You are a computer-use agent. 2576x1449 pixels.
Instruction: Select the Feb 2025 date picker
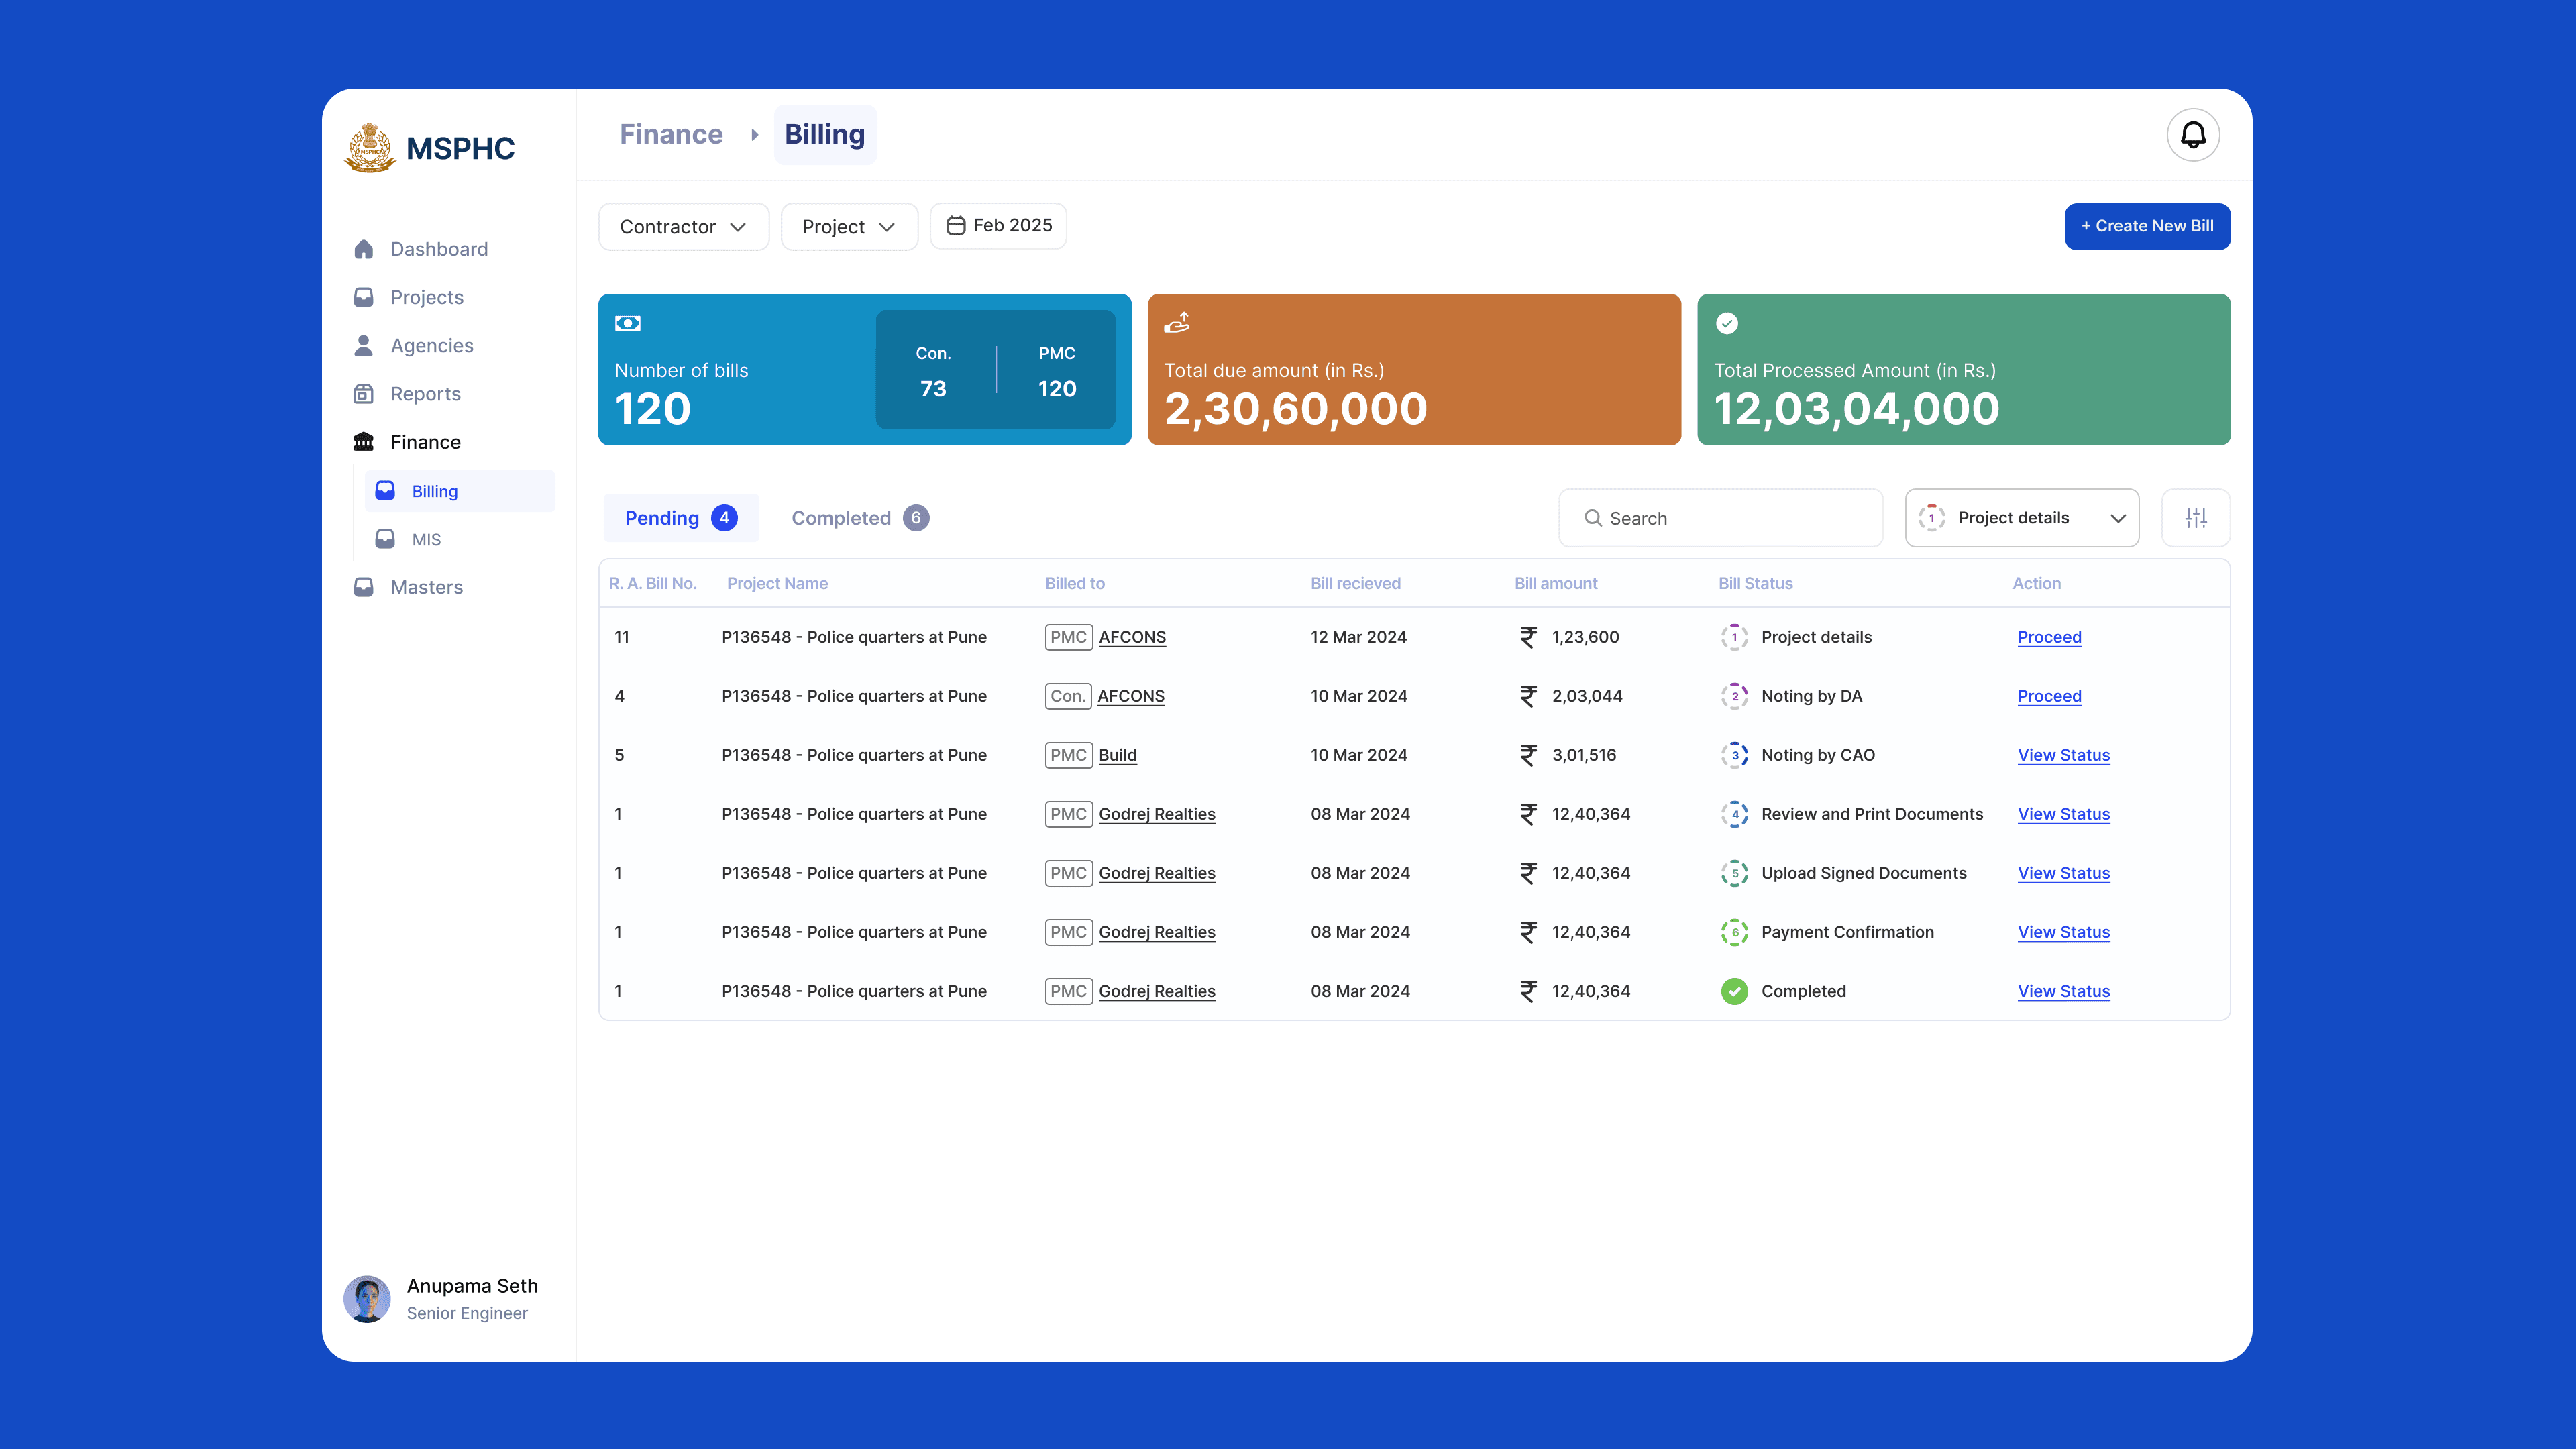tap(997, 225)
